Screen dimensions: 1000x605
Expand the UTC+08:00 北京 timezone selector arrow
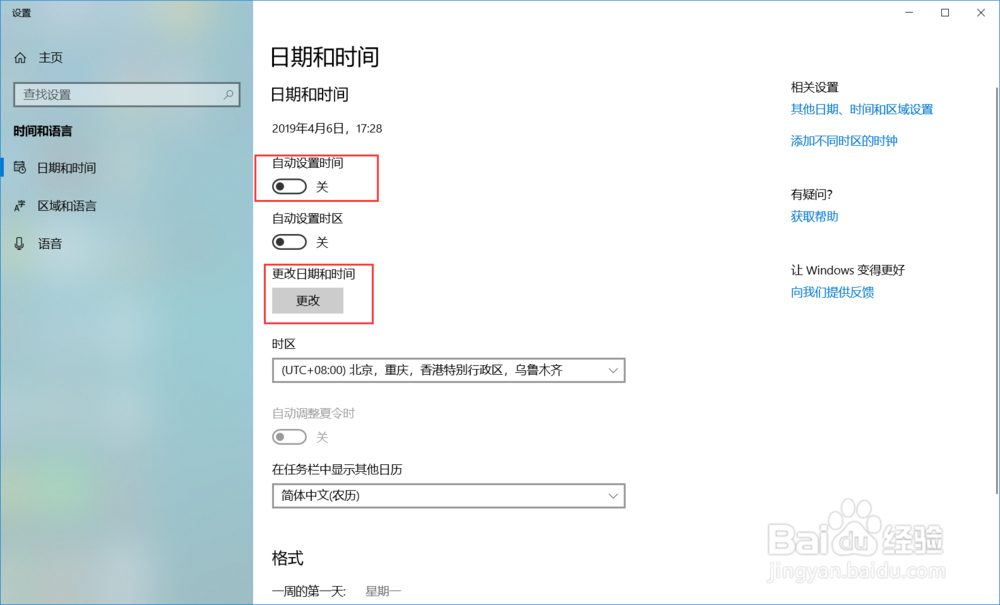(613, 370)
